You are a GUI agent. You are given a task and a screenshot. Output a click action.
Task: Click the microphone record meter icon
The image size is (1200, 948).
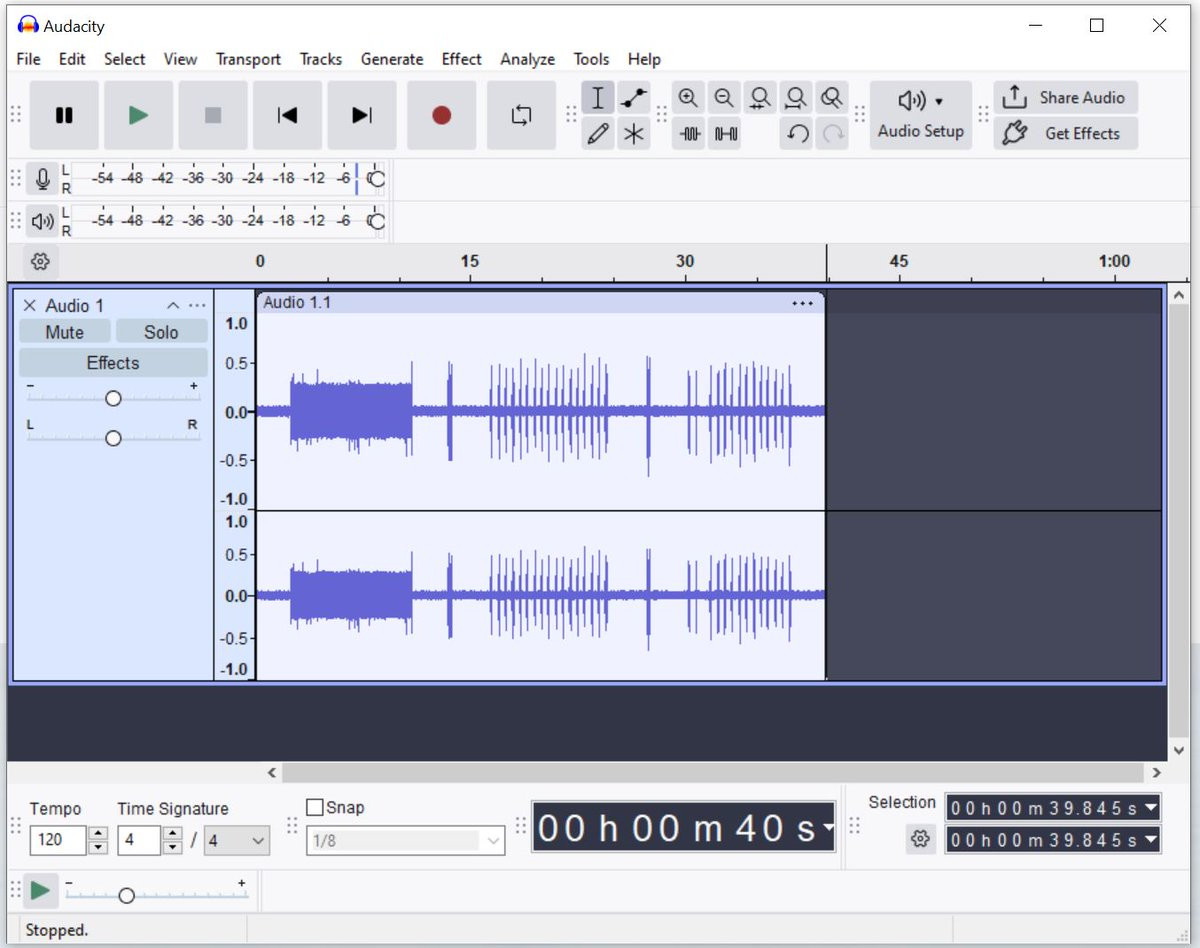pyautogui.click(x=42, y=179)
